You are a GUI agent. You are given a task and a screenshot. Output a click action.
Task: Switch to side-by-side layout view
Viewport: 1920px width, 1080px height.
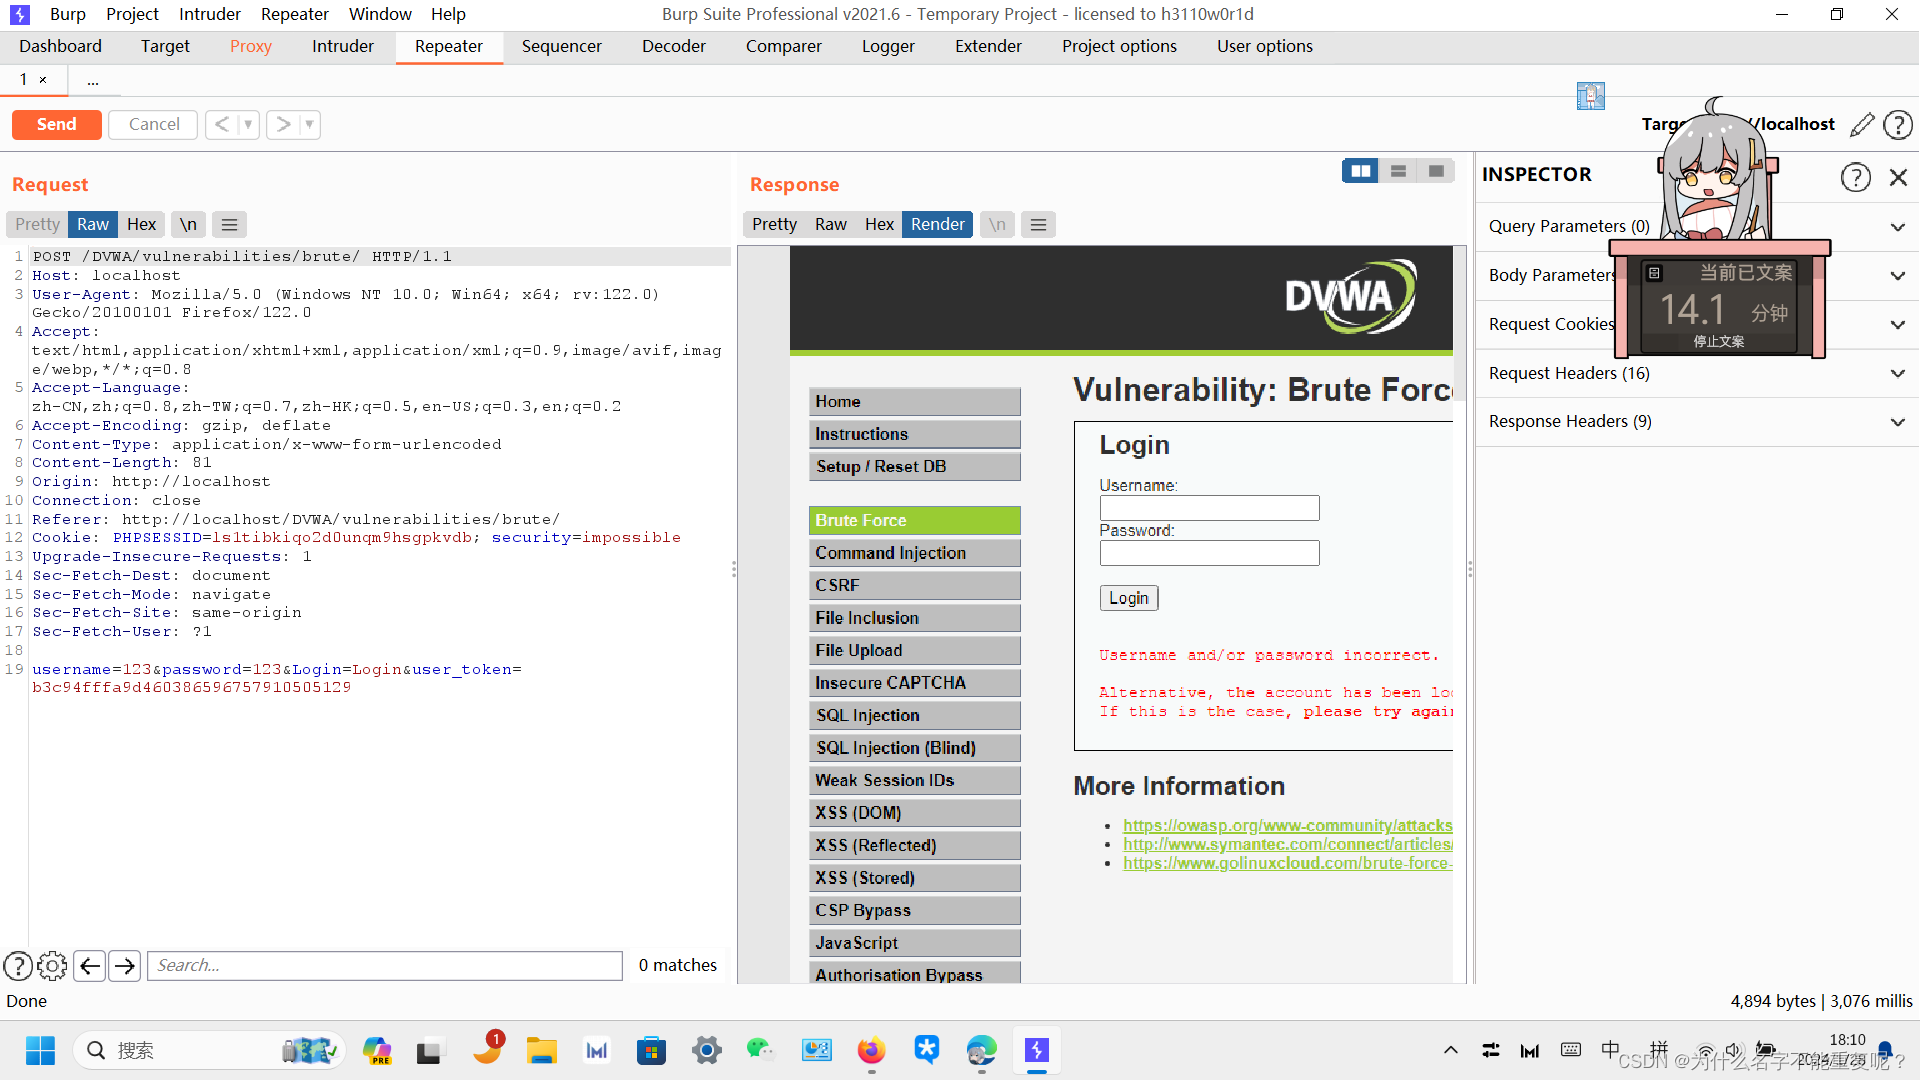(x=1360, y=171)
